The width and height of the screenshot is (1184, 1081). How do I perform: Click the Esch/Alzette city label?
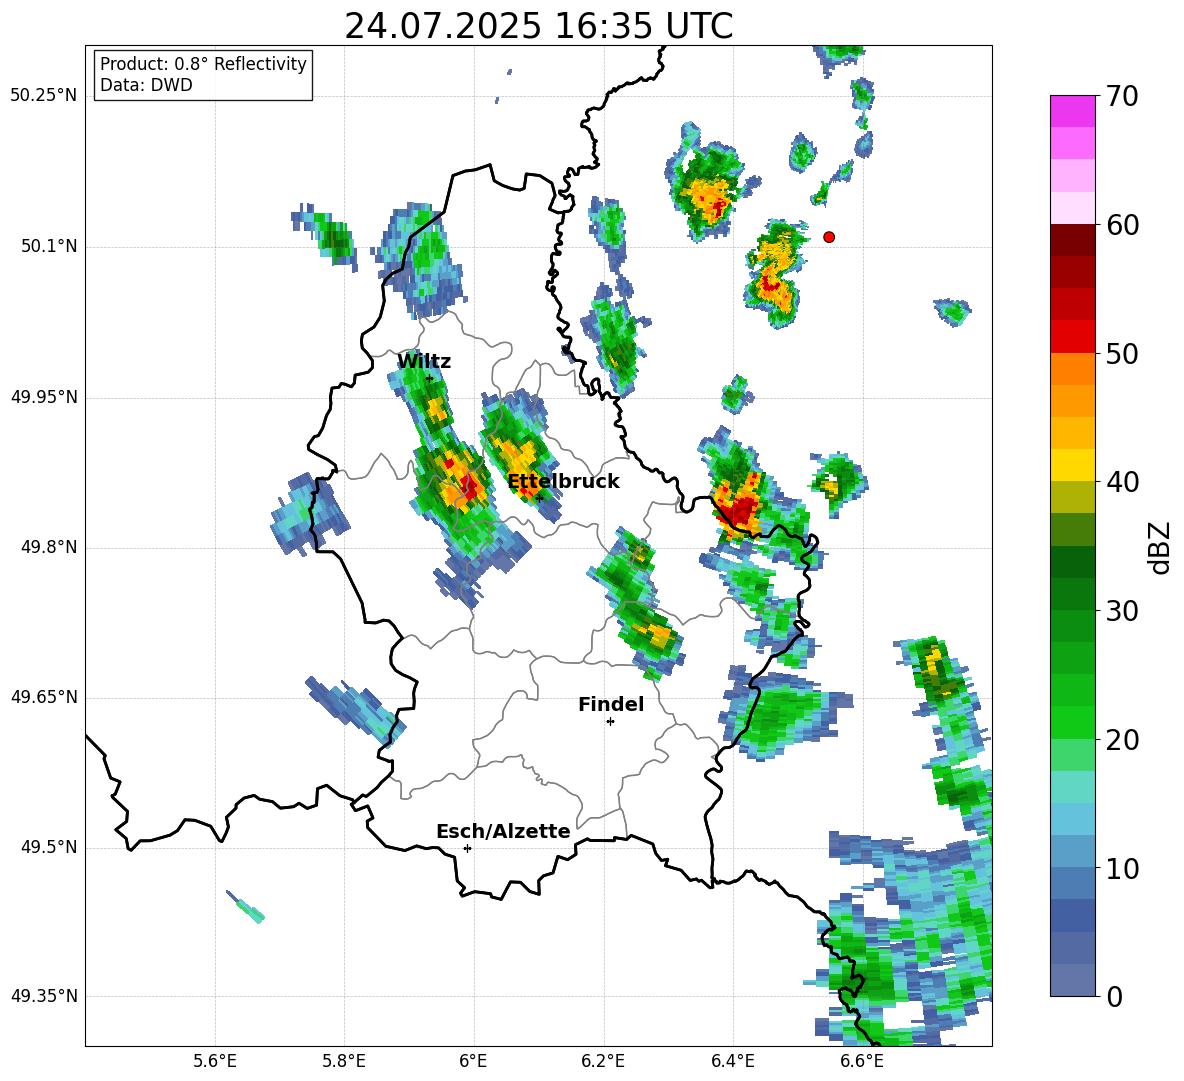coord(503,832)
